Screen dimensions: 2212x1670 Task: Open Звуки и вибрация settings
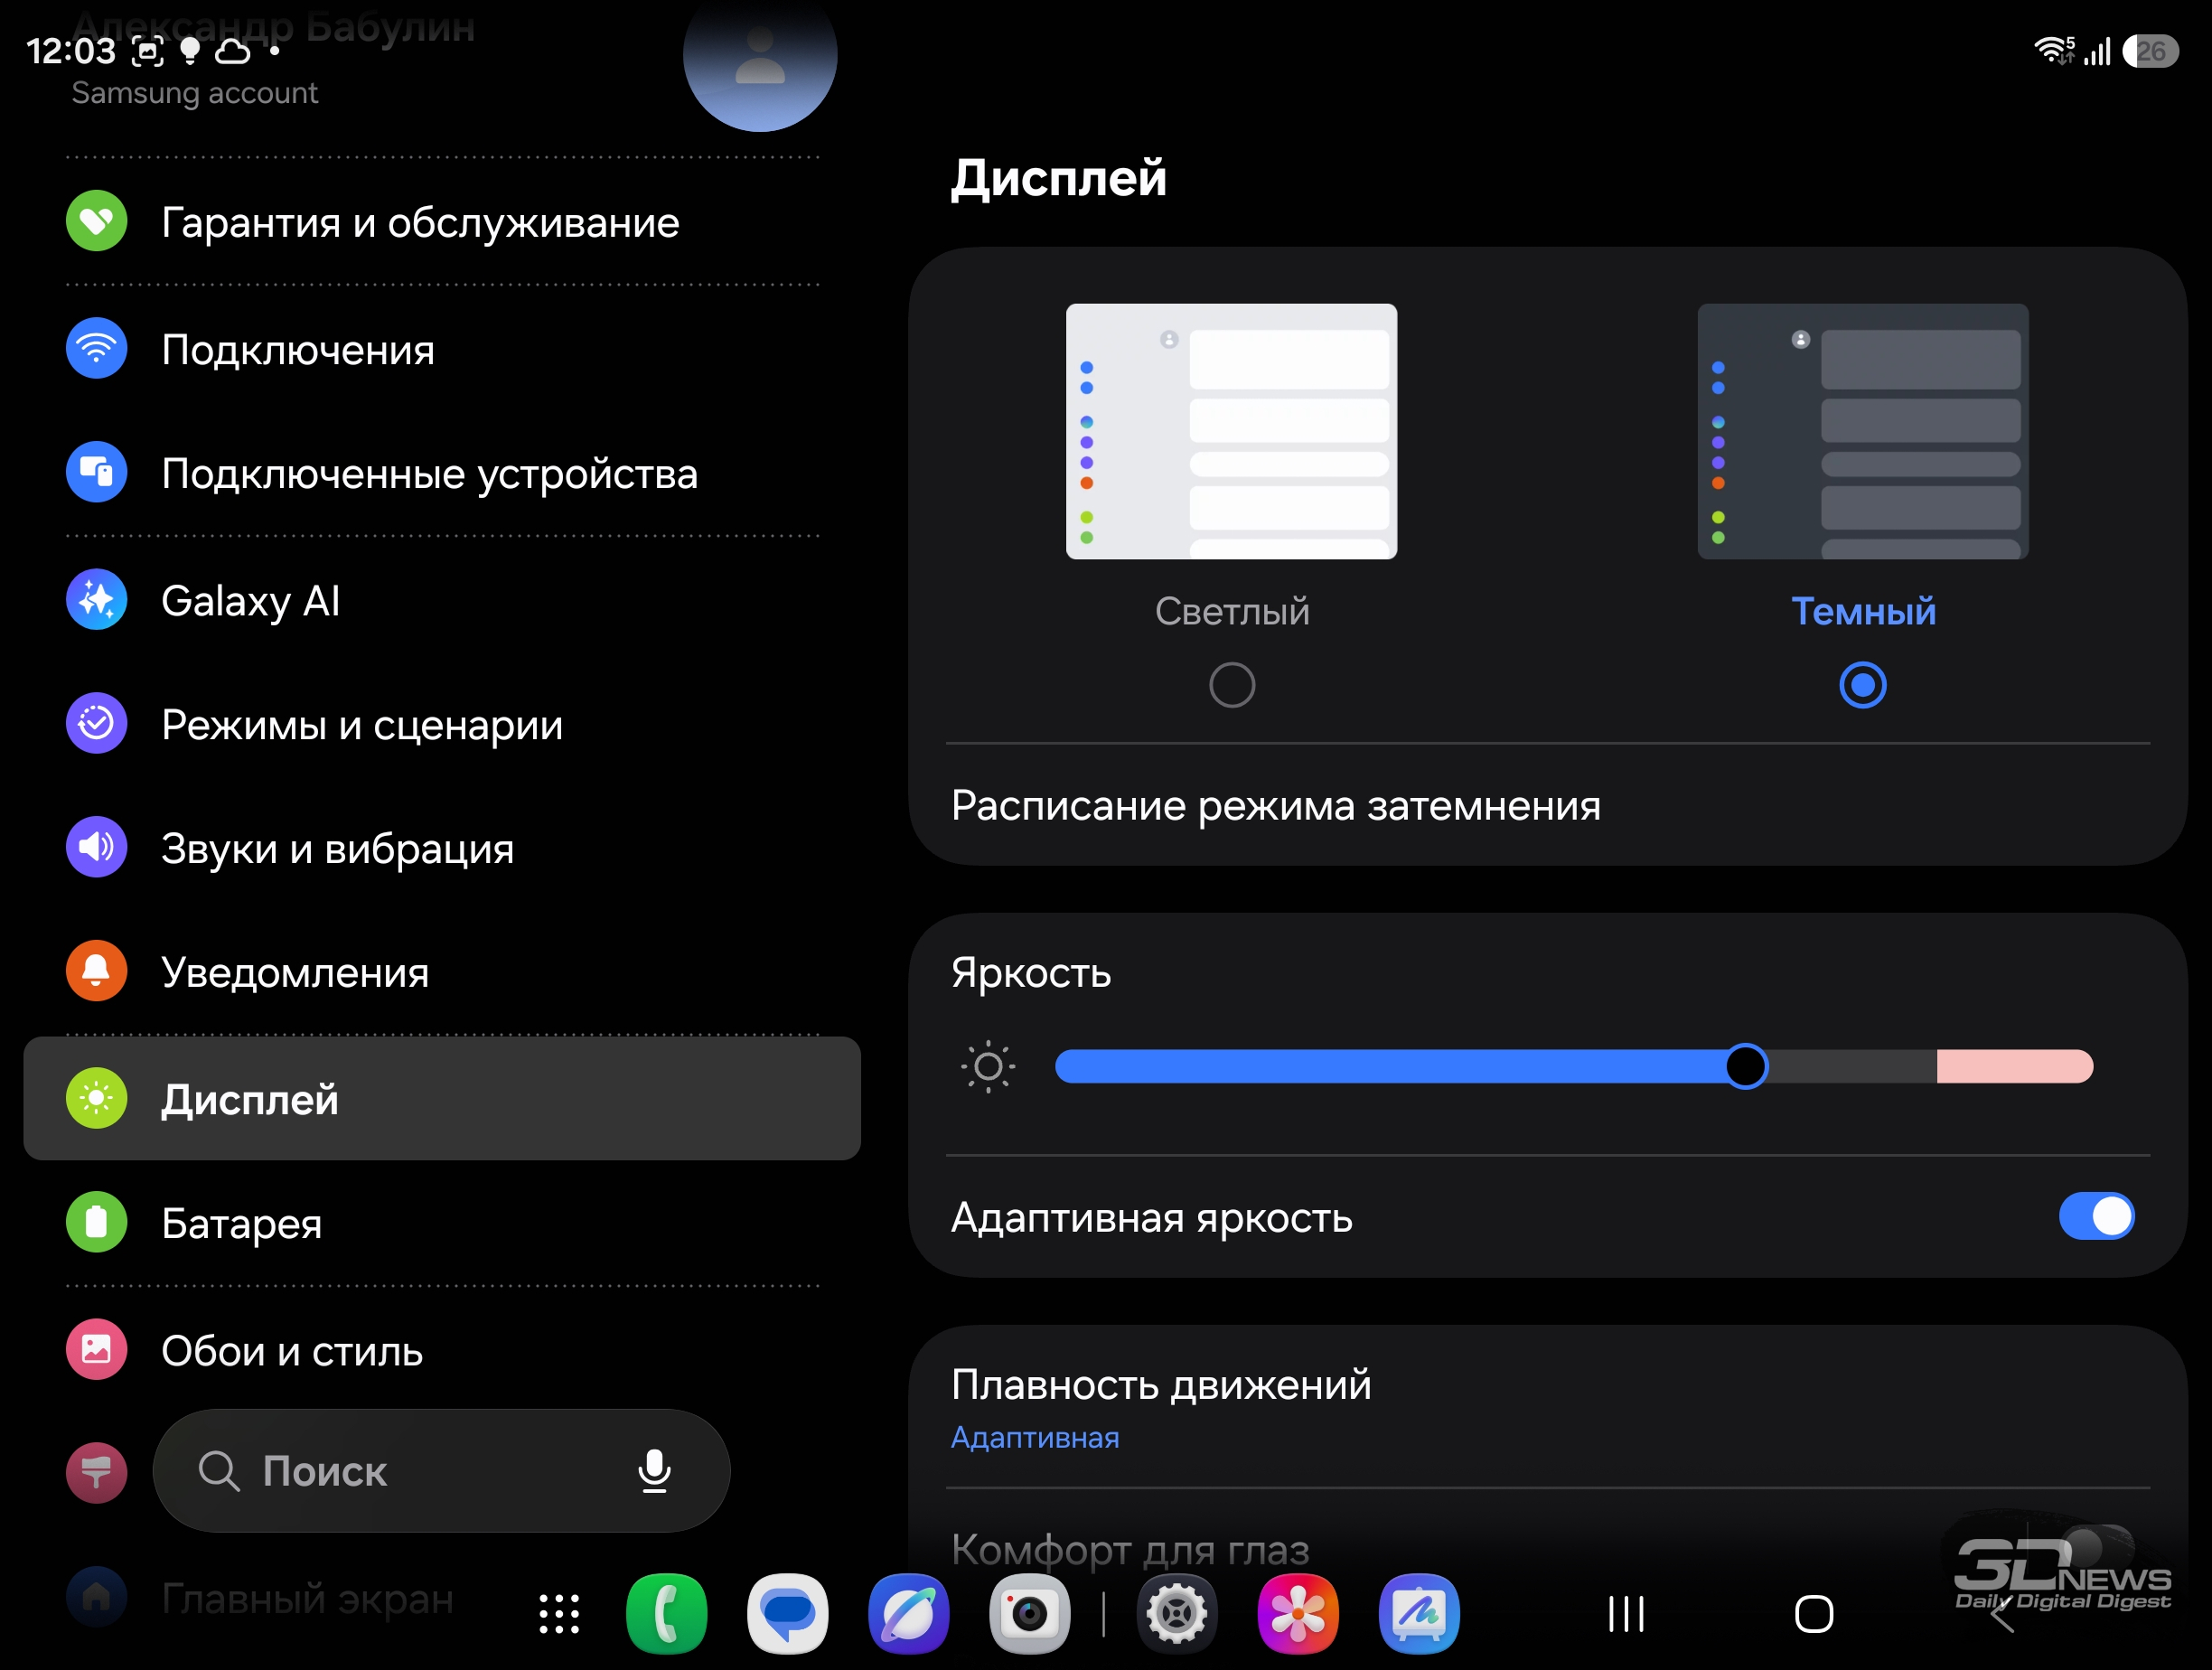tap(442, 847)
